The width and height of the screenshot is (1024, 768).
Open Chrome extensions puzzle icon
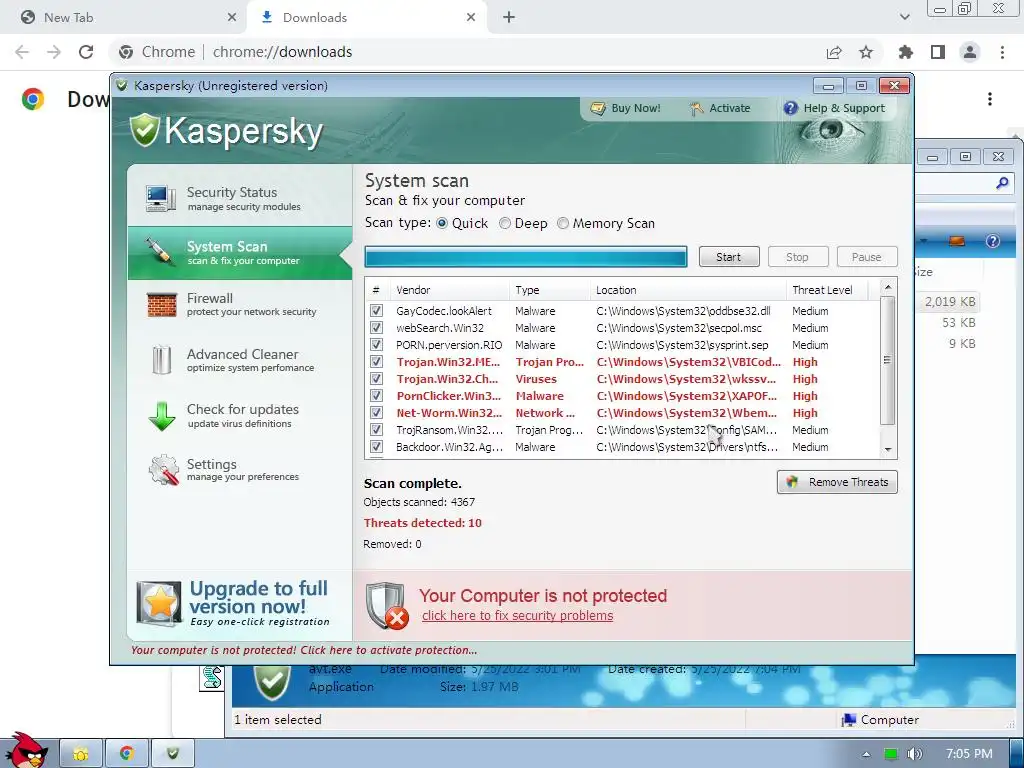coord(906,52)
